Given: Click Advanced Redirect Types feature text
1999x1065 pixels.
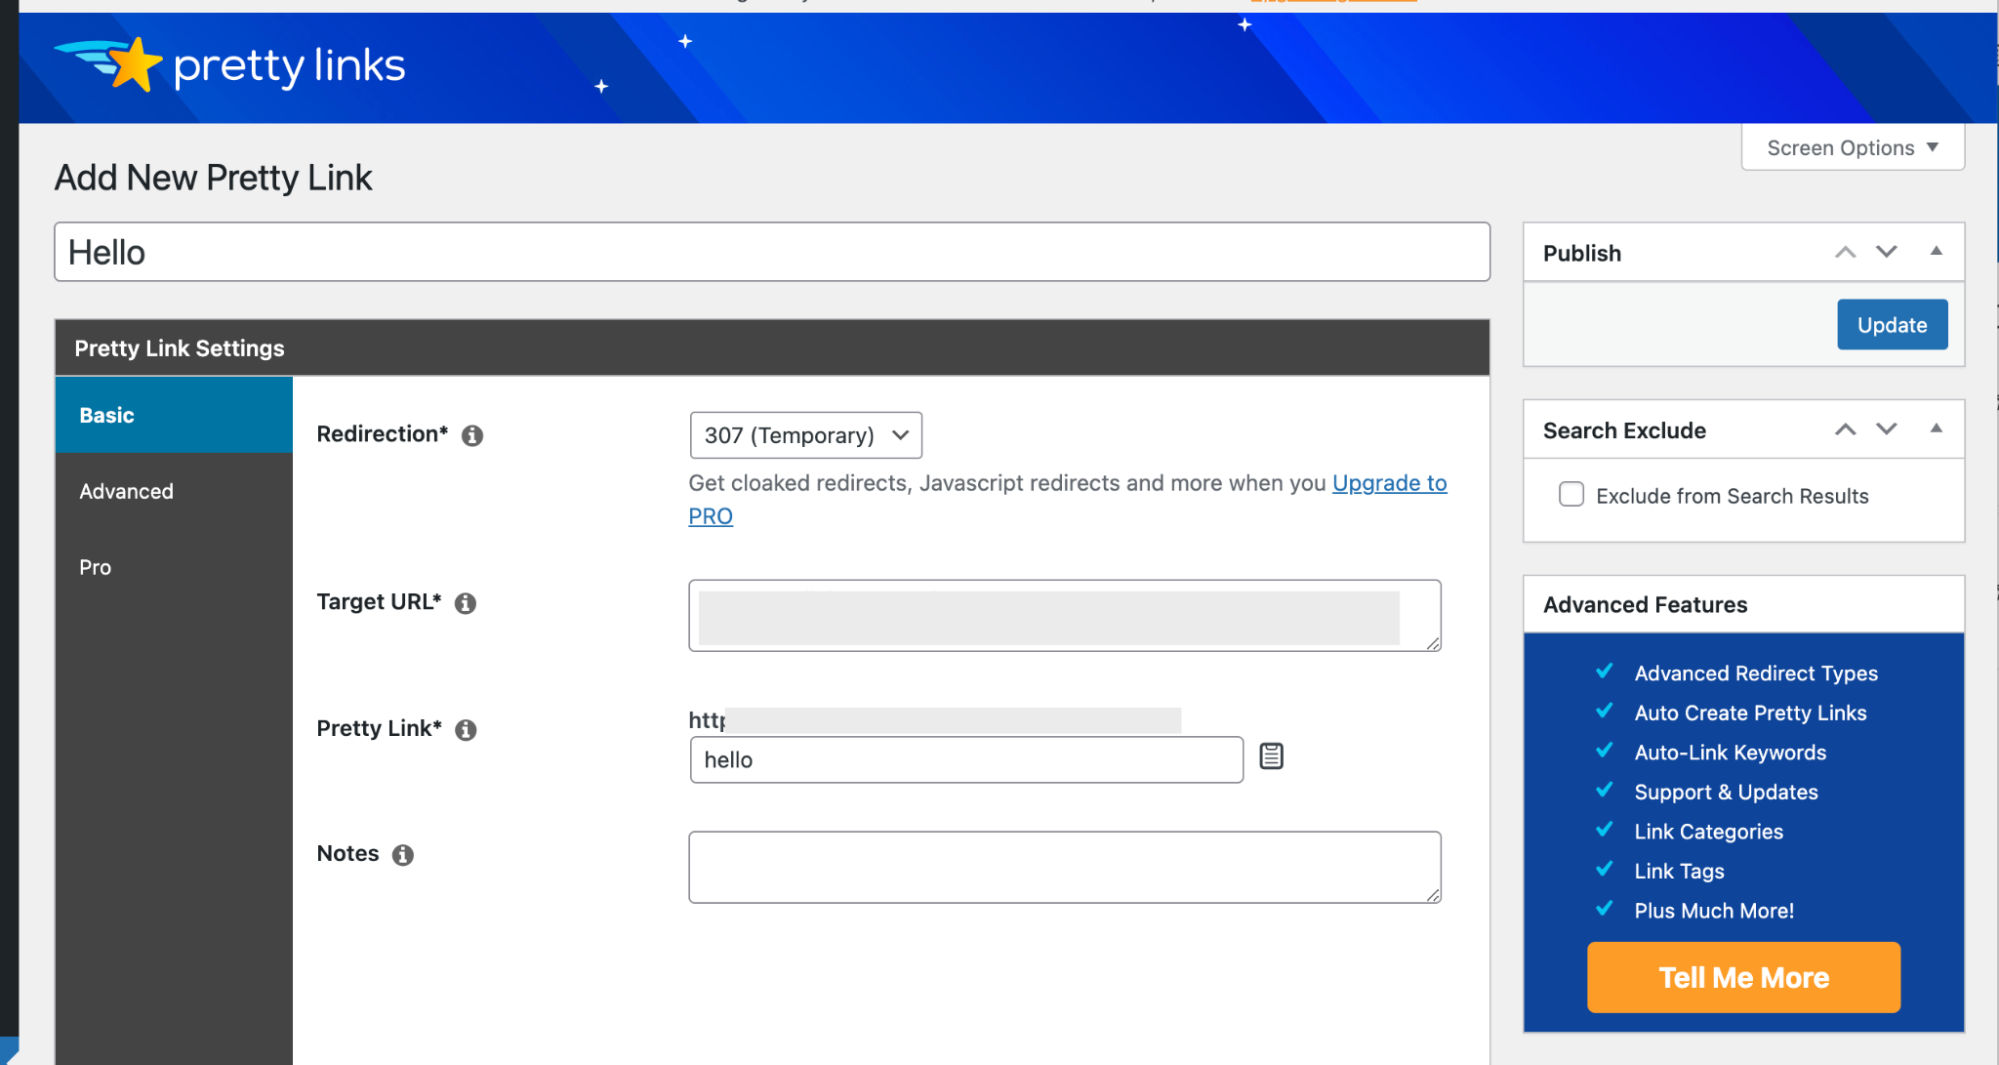Looking at the screenshot, I should click(x=1756, y=673).
